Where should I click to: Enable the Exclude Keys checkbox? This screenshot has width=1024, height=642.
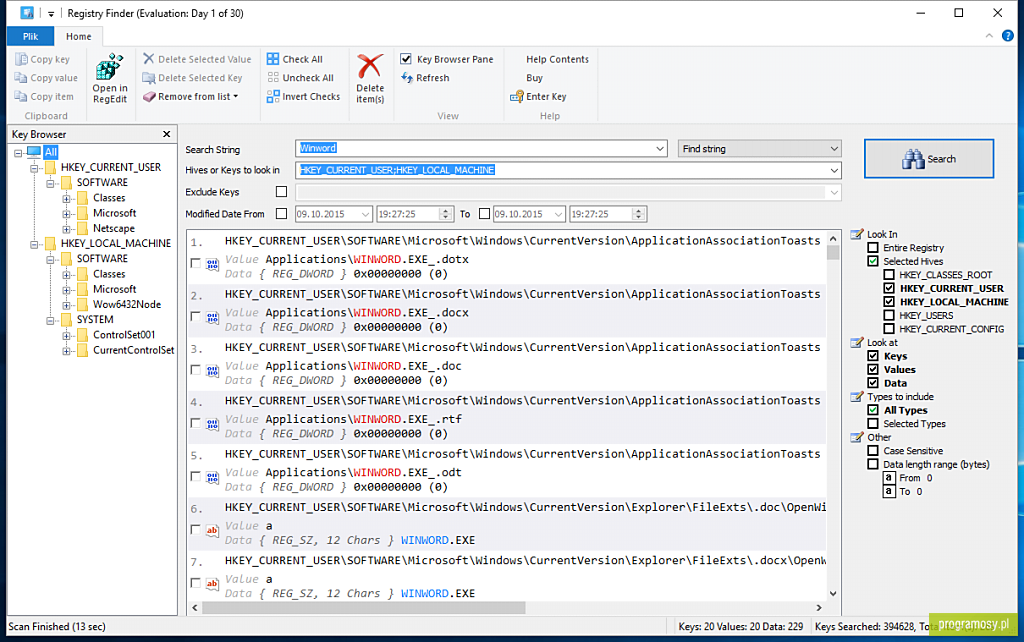[281, 191]
